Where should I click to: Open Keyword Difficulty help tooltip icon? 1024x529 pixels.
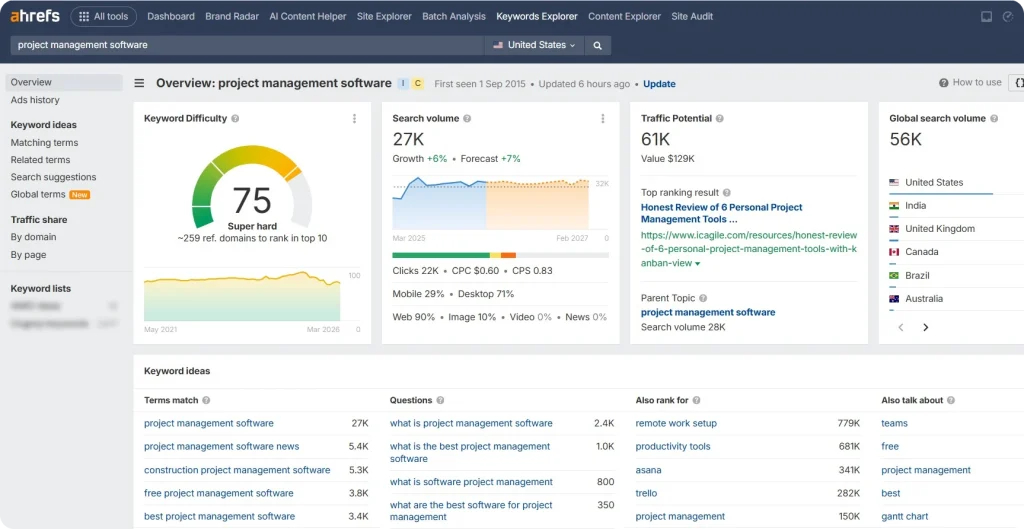[235, 118]
